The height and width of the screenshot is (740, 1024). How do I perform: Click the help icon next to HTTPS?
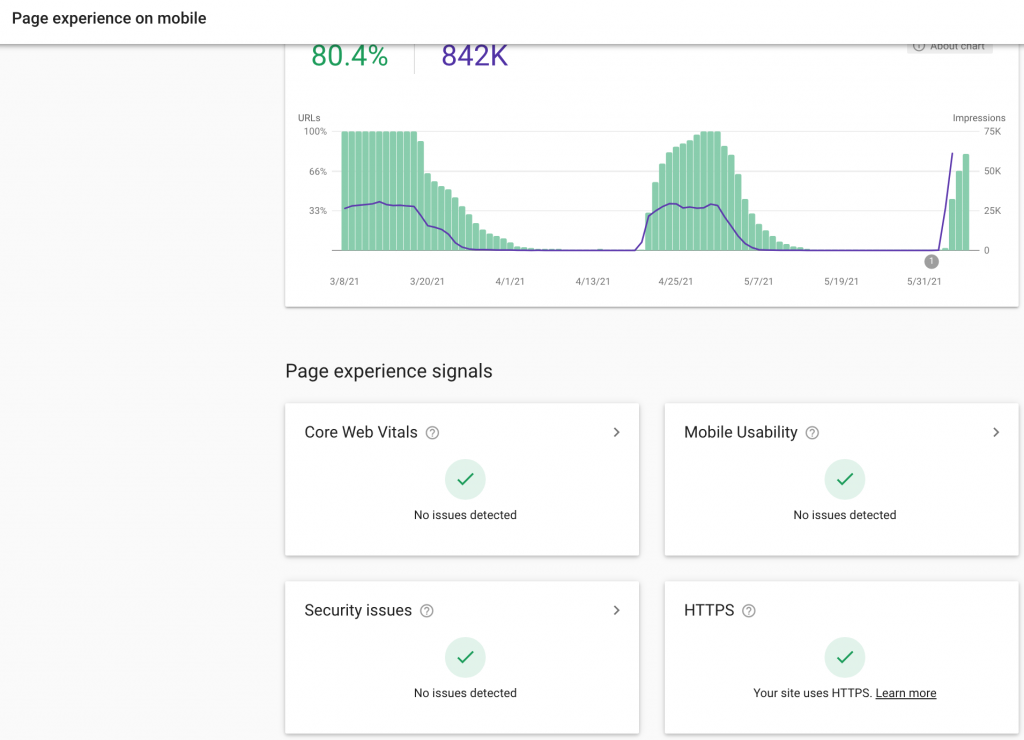pos(748,611)
